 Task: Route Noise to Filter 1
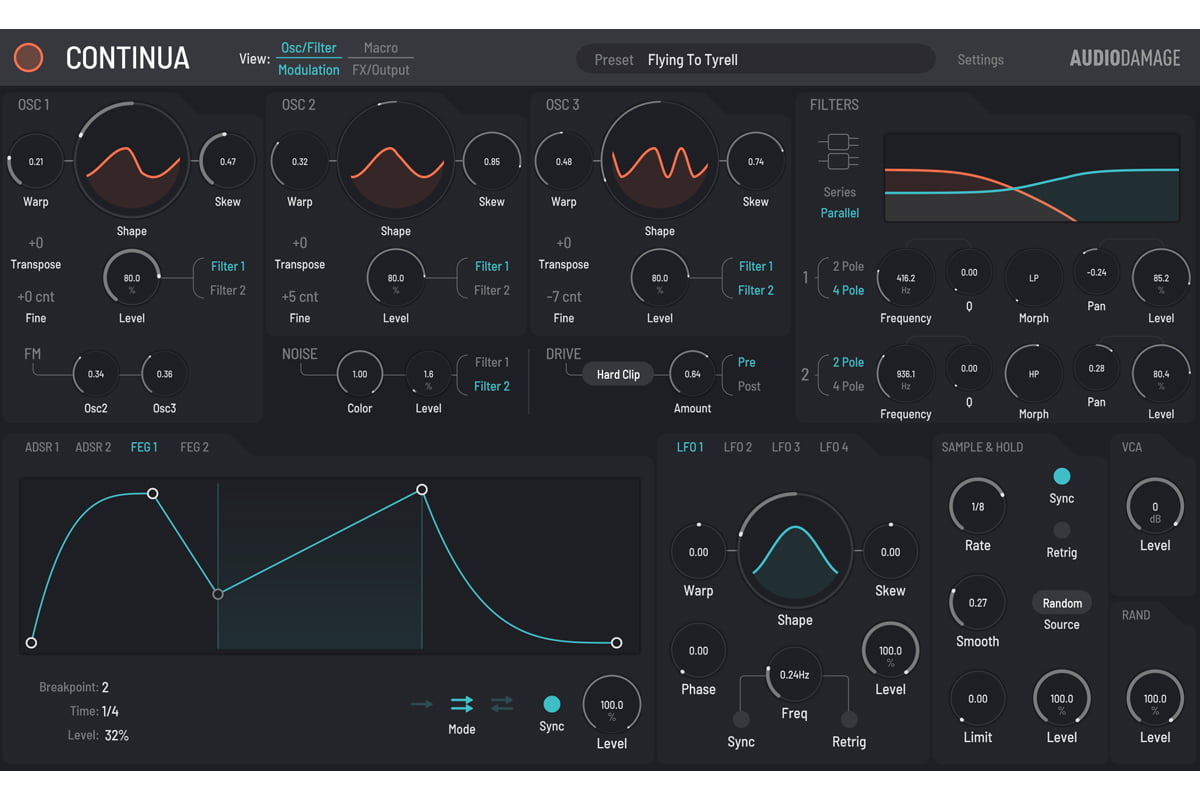(491, 362)
